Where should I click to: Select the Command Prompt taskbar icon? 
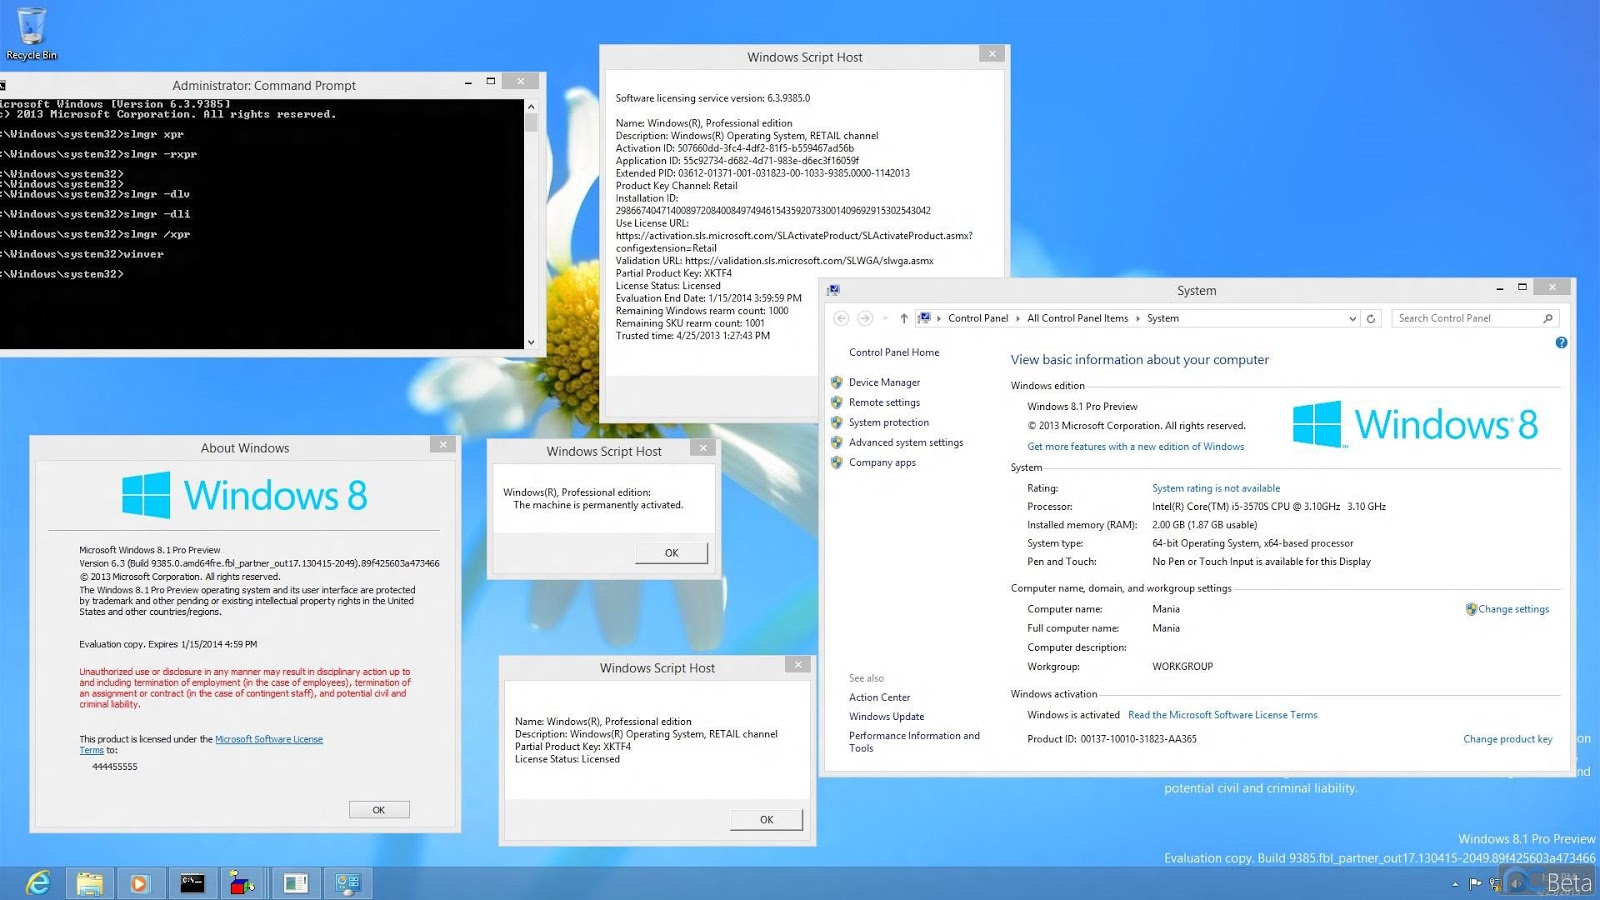tap(192, 883)
